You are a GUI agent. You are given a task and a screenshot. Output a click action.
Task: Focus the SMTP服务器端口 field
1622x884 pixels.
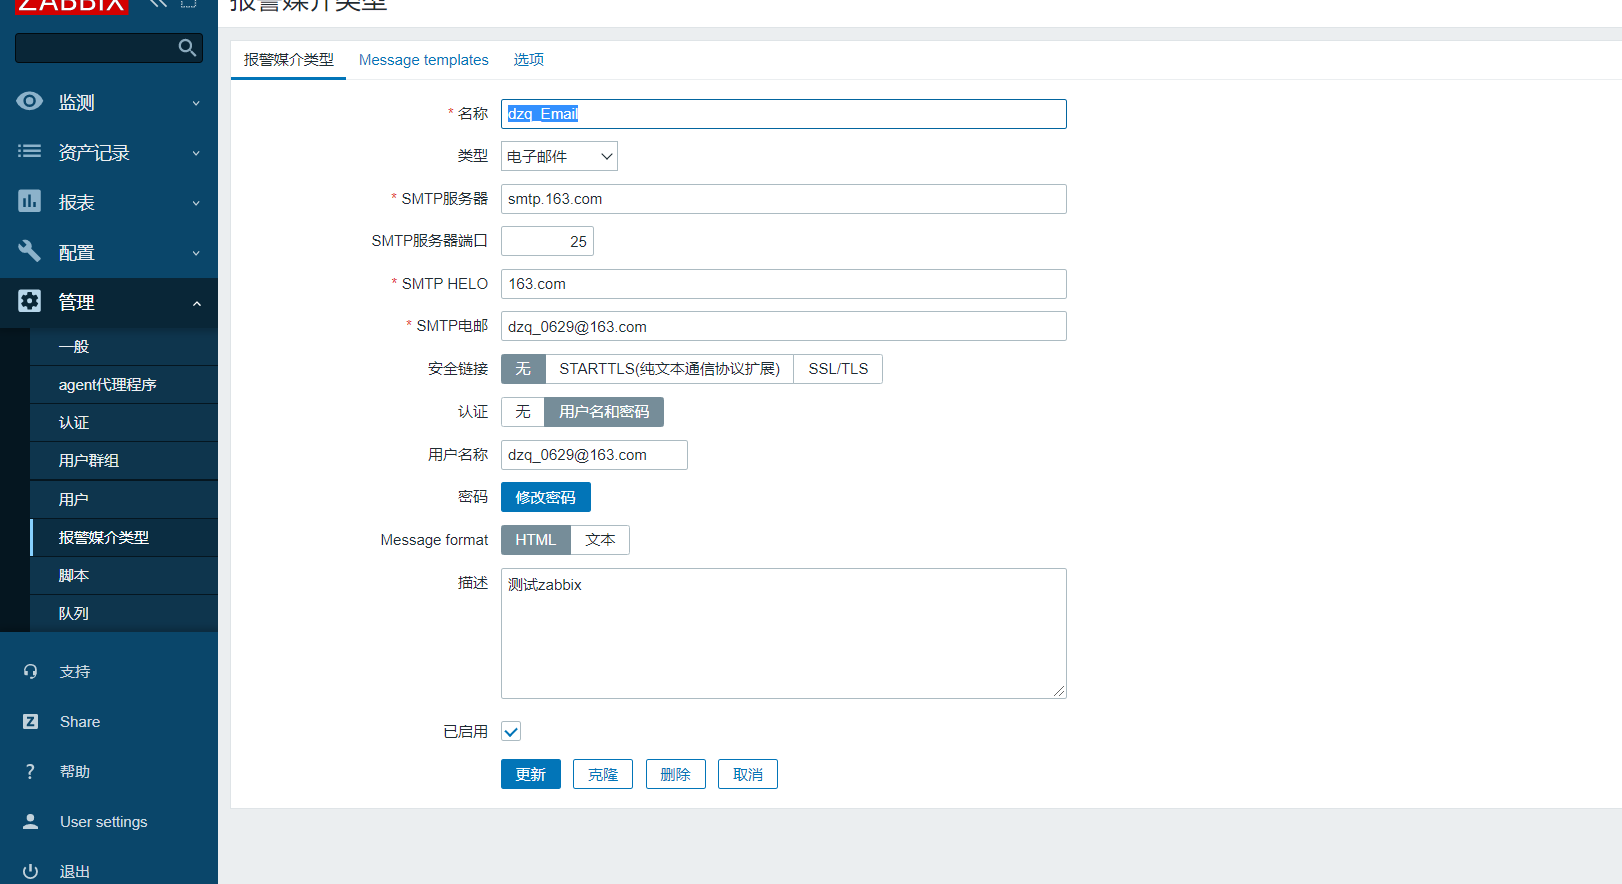click(547, 241)
